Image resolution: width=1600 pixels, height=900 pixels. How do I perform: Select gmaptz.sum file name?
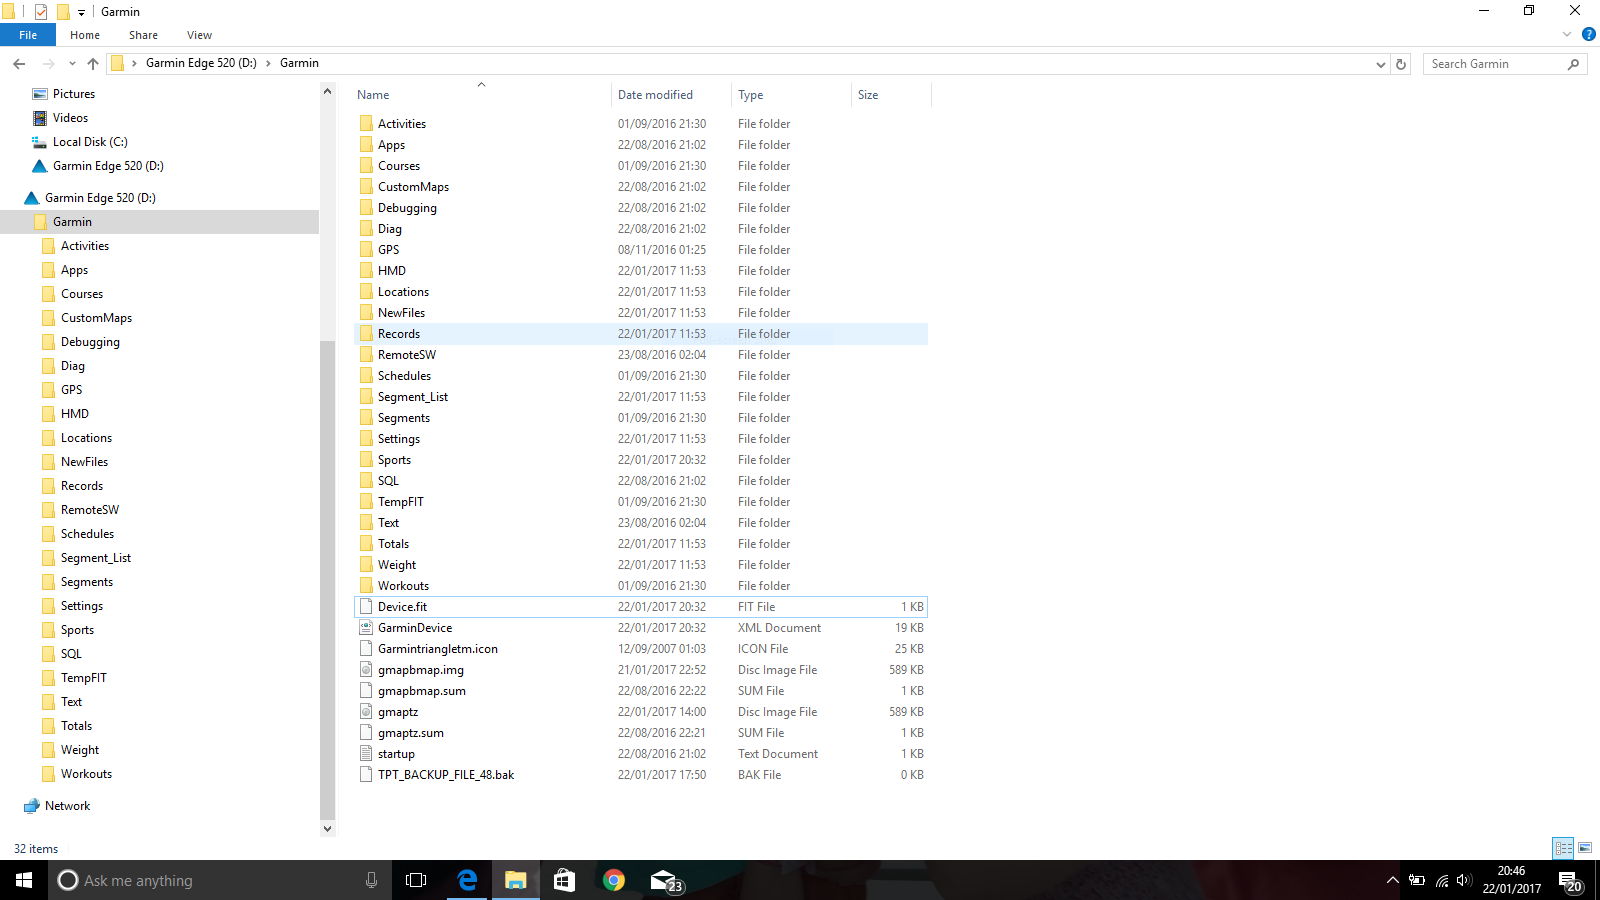point(411,733)
